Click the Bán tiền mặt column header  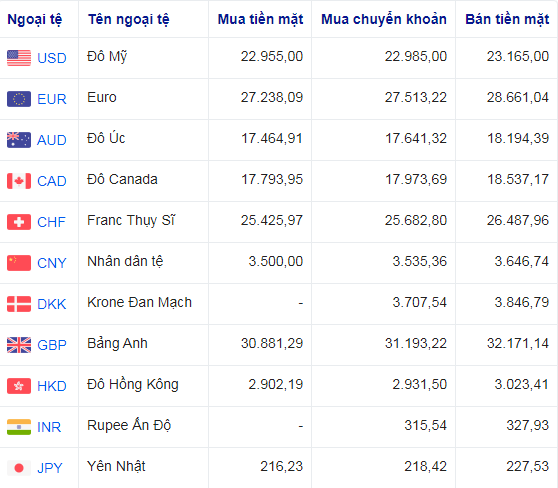click(x=507, y=19)
